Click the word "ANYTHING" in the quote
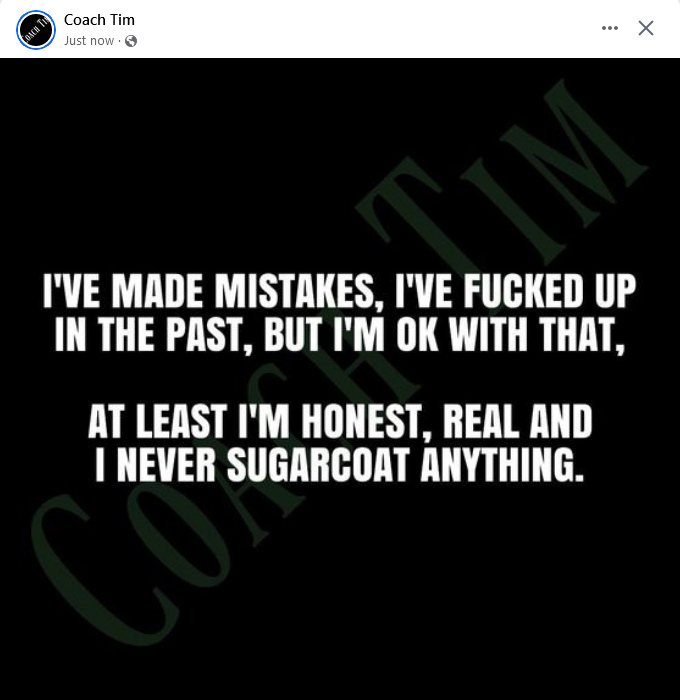 coord(518,465)
